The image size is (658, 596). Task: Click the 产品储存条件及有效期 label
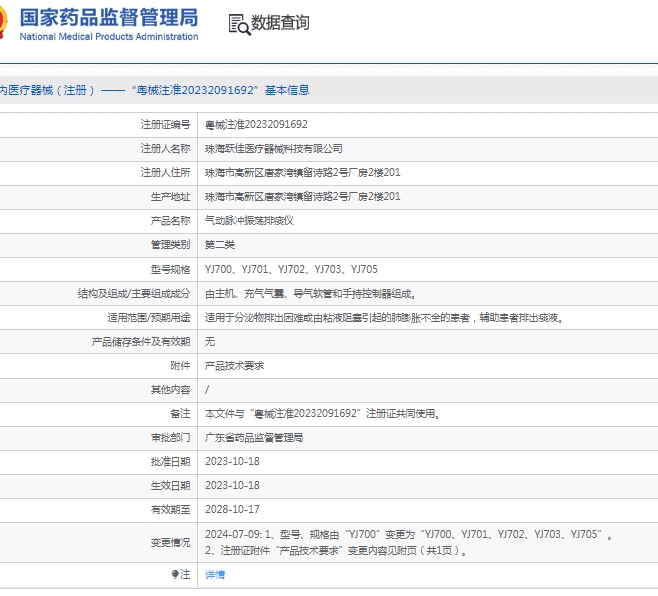(141, 342)
